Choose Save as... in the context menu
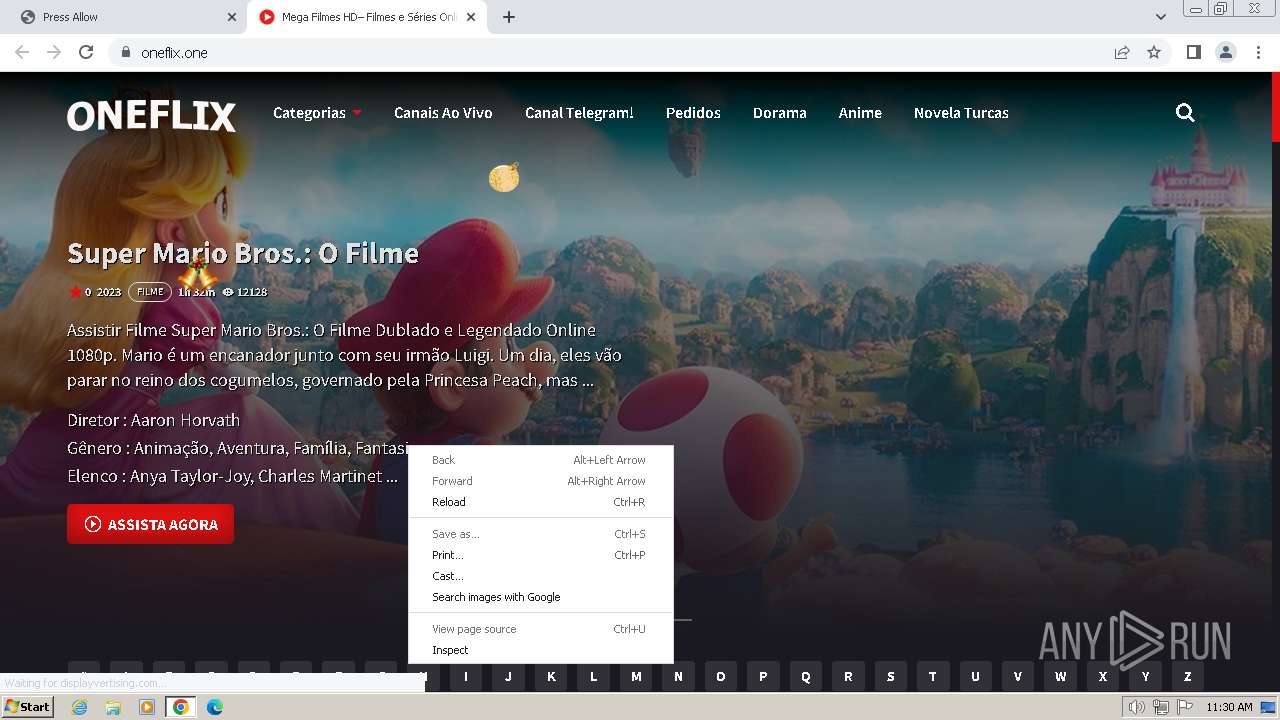The height and width of the screenshot is (720, 1280). pos(540,534)
